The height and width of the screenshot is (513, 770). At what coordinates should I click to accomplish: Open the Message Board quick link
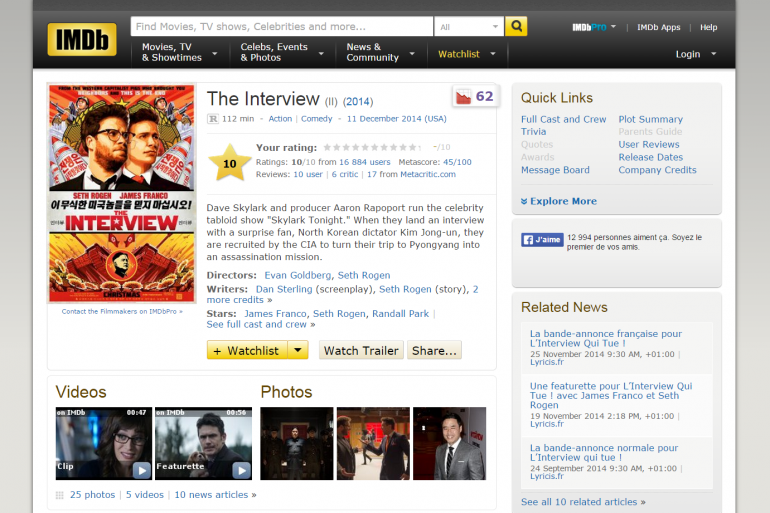coord(555,170)
